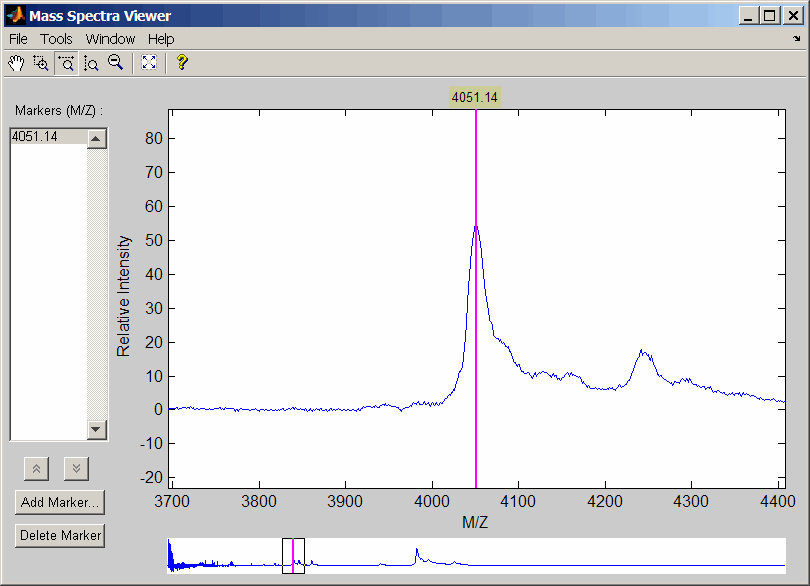Select the zoom out tool

pyautogui.click(x=116, y=64)
